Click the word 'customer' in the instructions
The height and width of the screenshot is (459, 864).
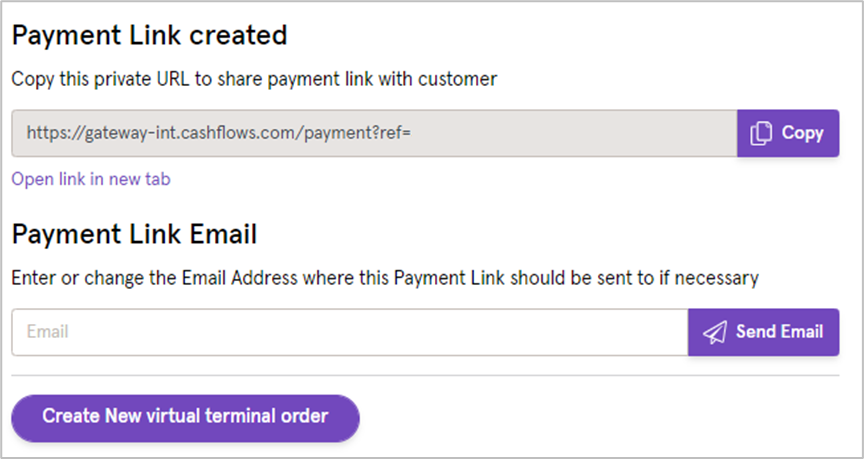coord(457,79)
